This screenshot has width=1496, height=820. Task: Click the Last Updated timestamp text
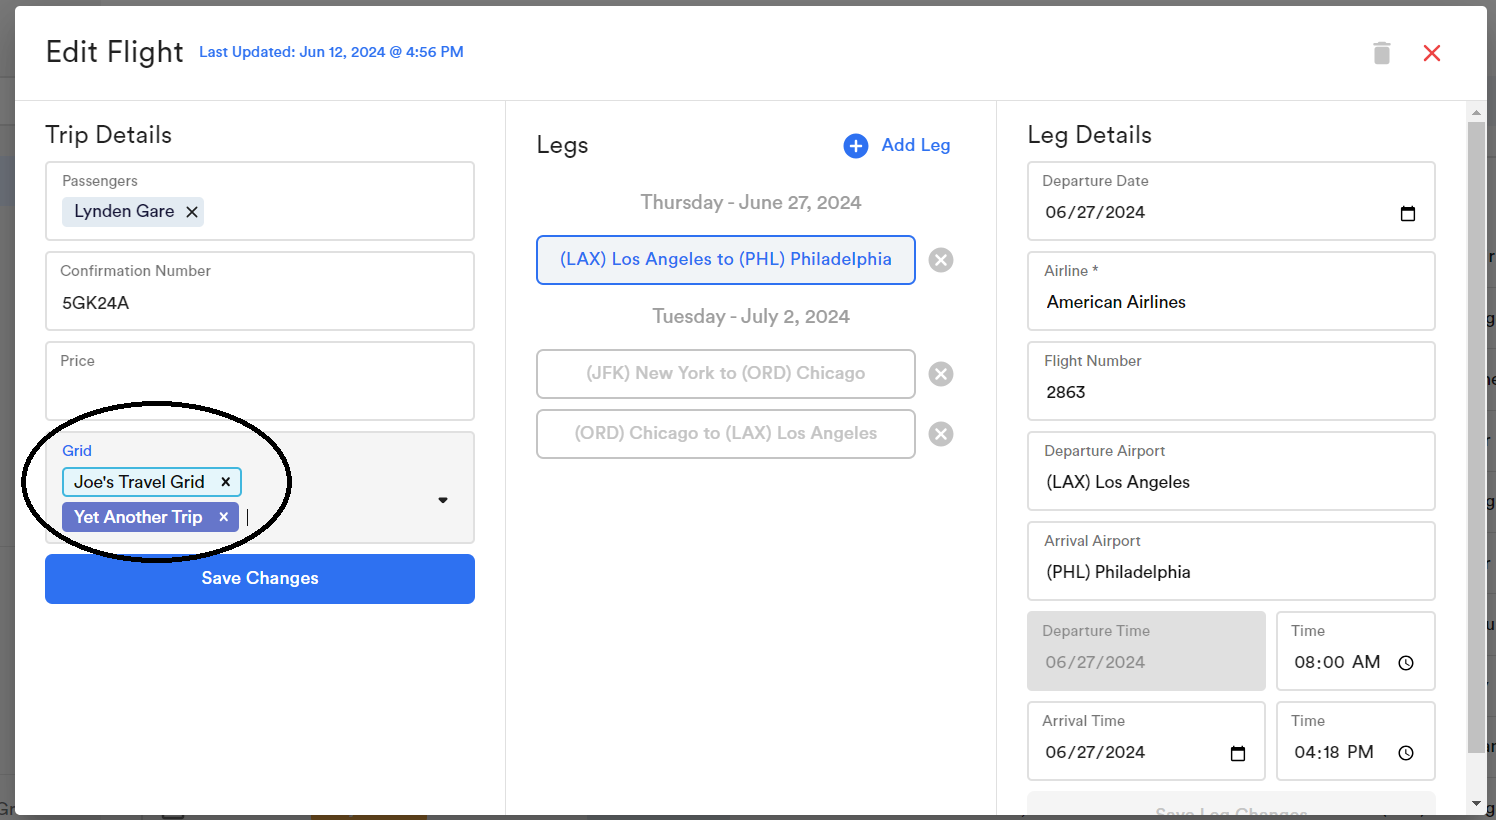pyautogui.click(x=331, y=52)
